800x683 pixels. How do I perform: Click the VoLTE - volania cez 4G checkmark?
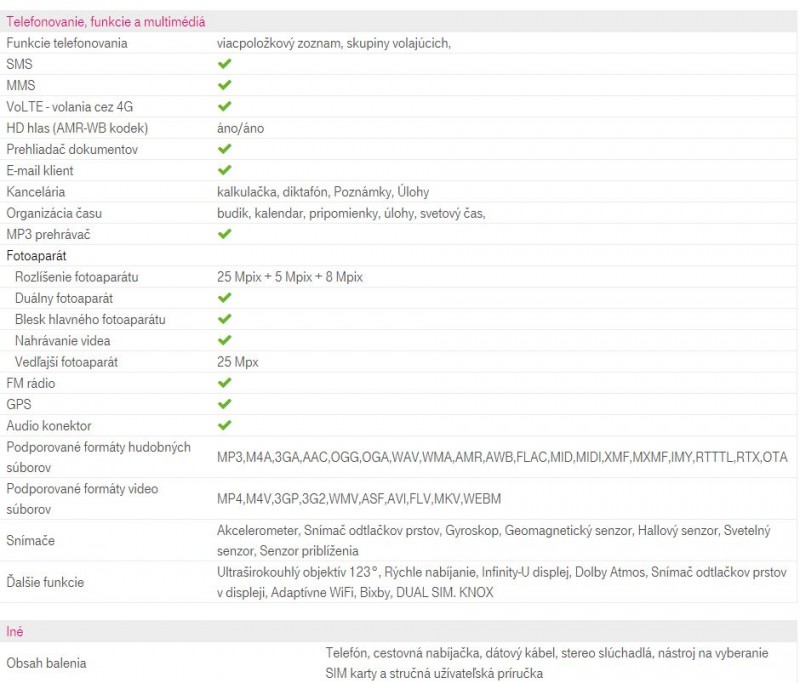coord(224,106)
